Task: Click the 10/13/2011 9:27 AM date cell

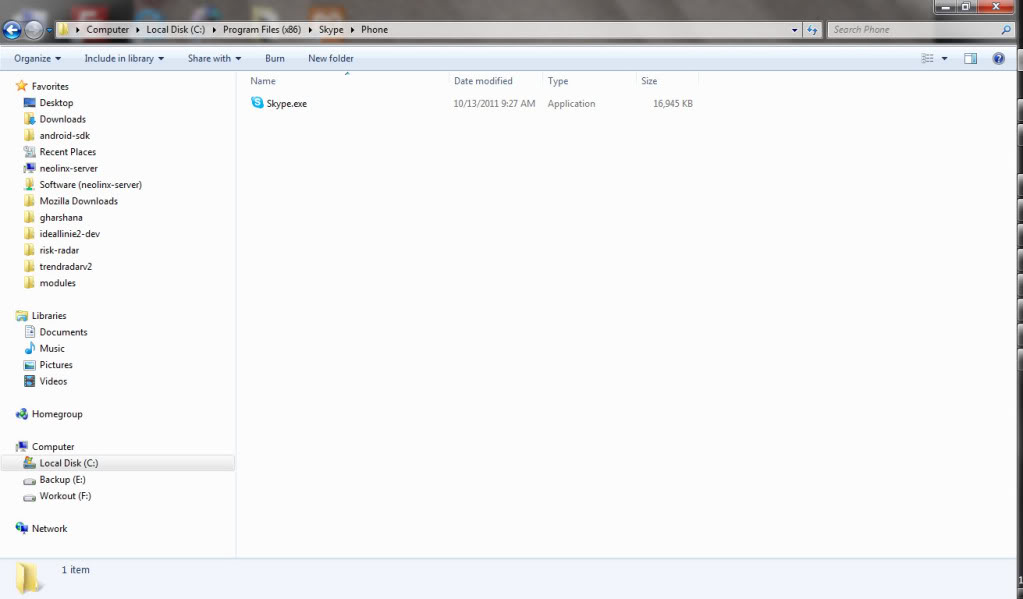Action: (x=494, y=104)
